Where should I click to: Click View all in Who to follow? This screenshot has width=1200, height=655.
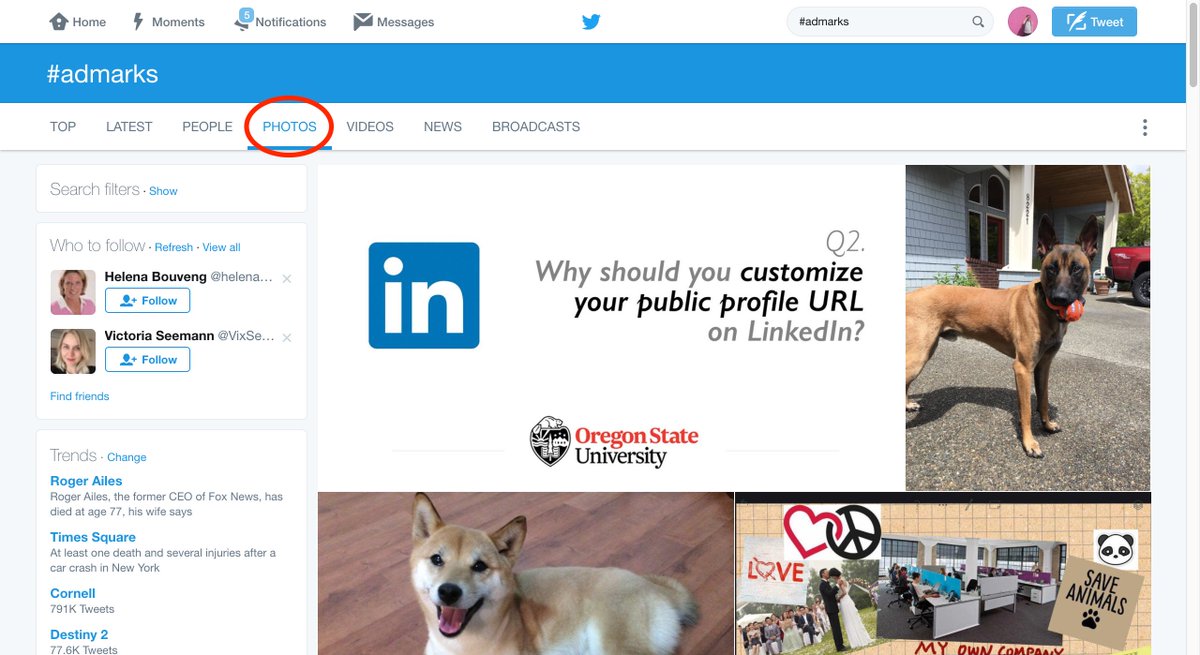click(221, 247)
